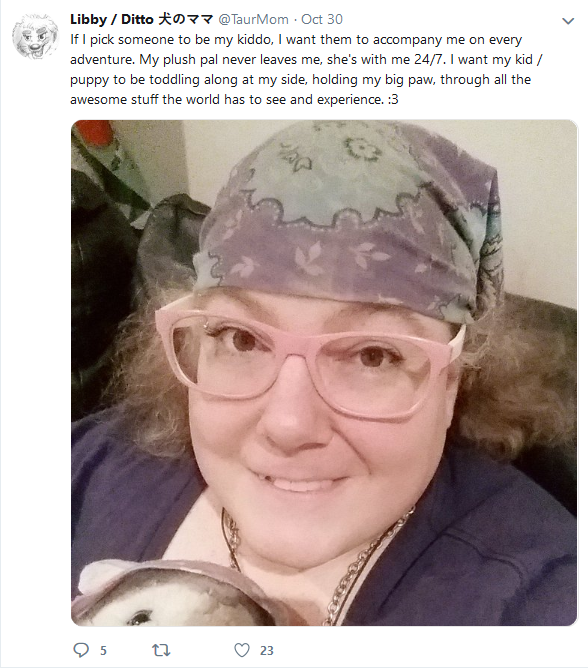Enlarge the attached selfie photo
Image resolution: width=588 pixels, height=668 pixels.
click(324, 373)
